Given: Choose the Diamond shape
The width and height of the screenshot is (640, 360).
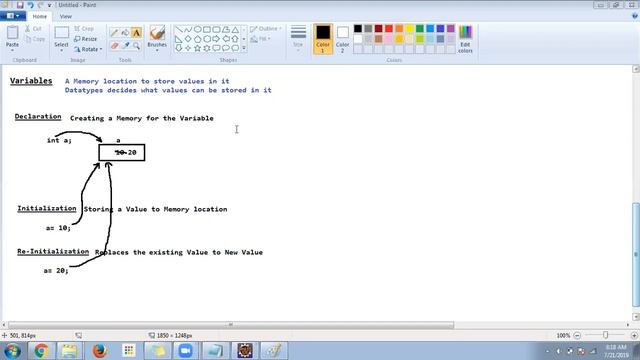Looking at the screenshot, I should (x=188, y=39).
